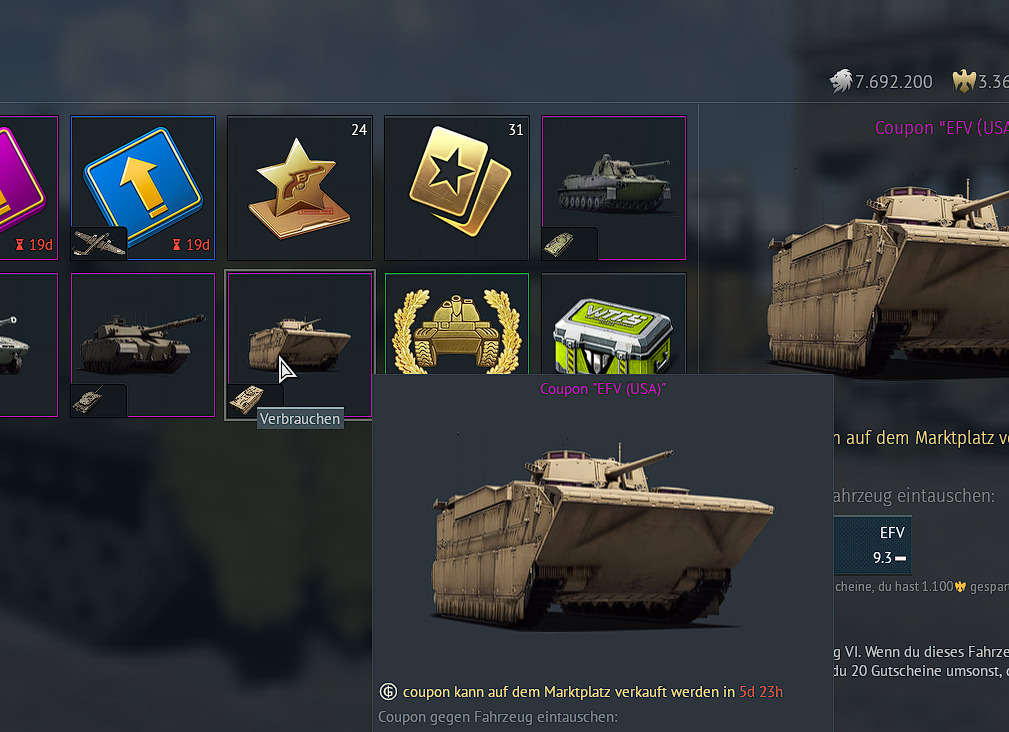Select the blue upgrade arrow booster item
The image size is (1009, 732).
click(143, 188)
